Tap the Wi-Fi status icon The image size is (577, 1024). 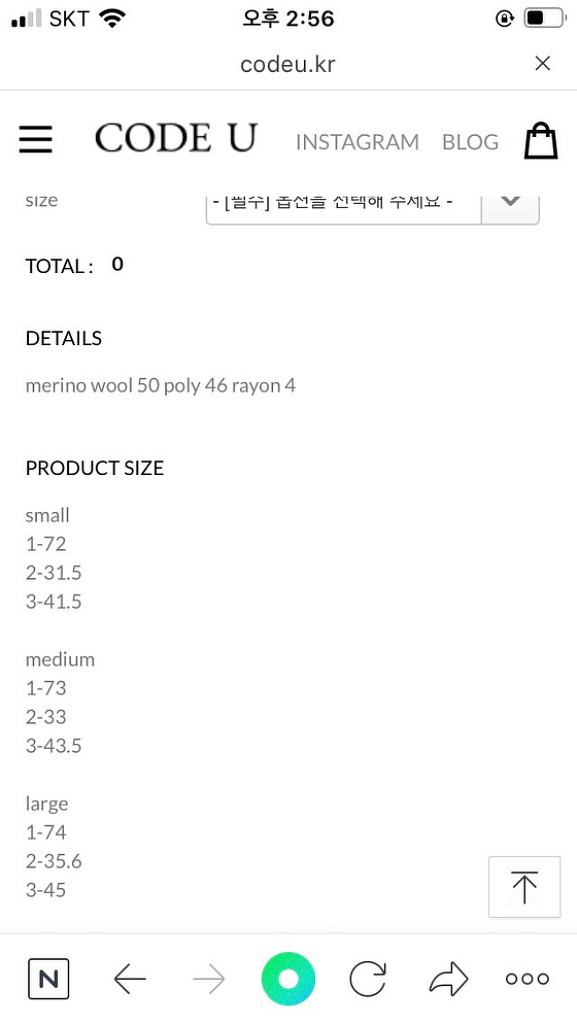coord(113,18)
